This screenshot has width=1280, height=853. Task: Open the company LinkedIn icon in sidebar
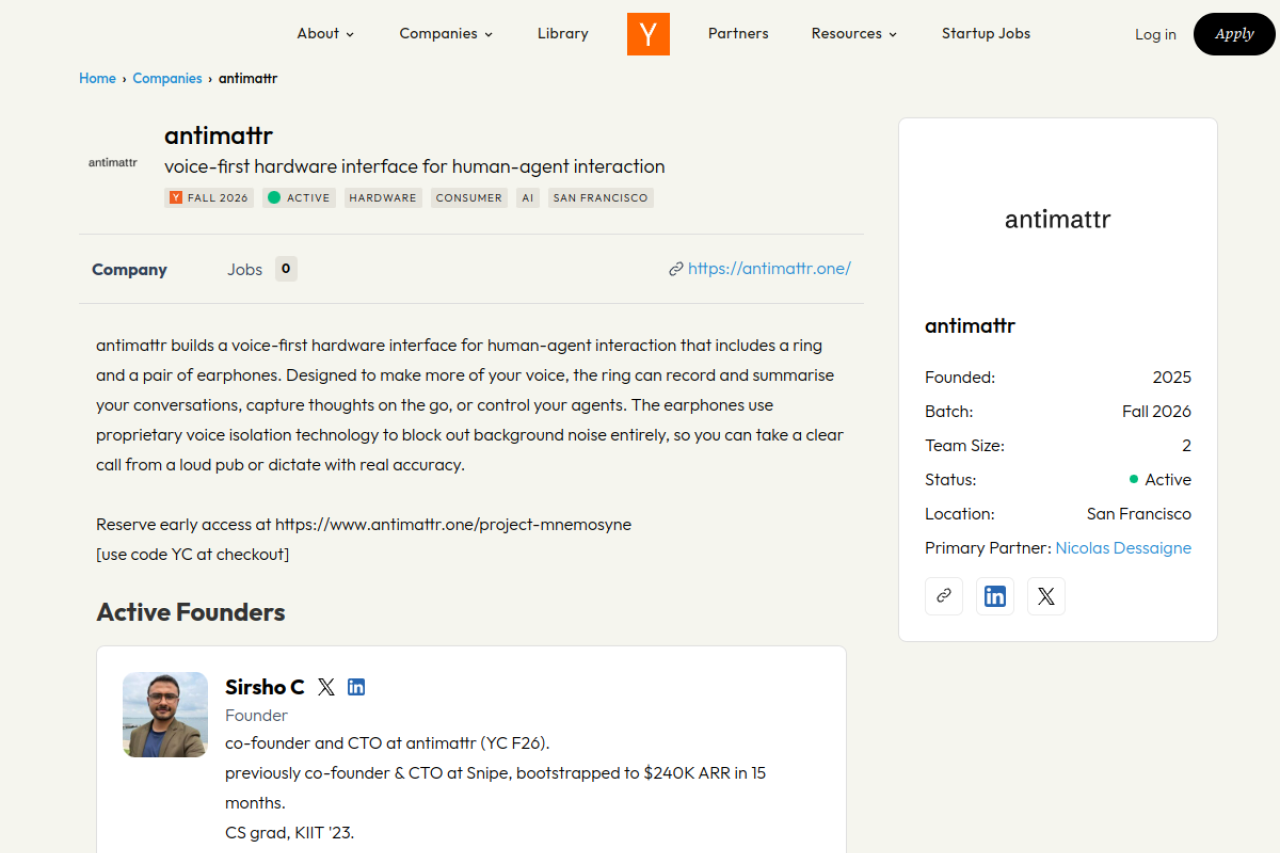click(x=995, y=596)
